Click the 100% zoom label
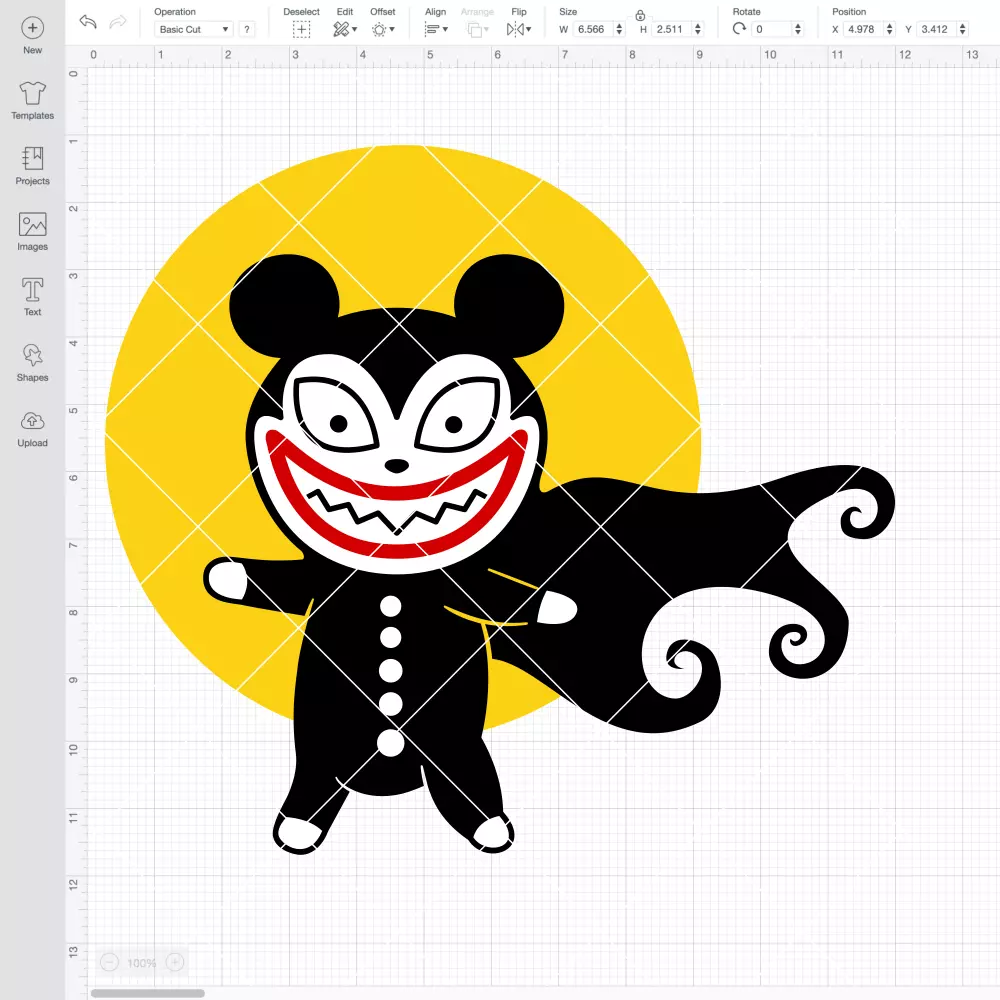1000x1000 pixels. tap(142, 963)
